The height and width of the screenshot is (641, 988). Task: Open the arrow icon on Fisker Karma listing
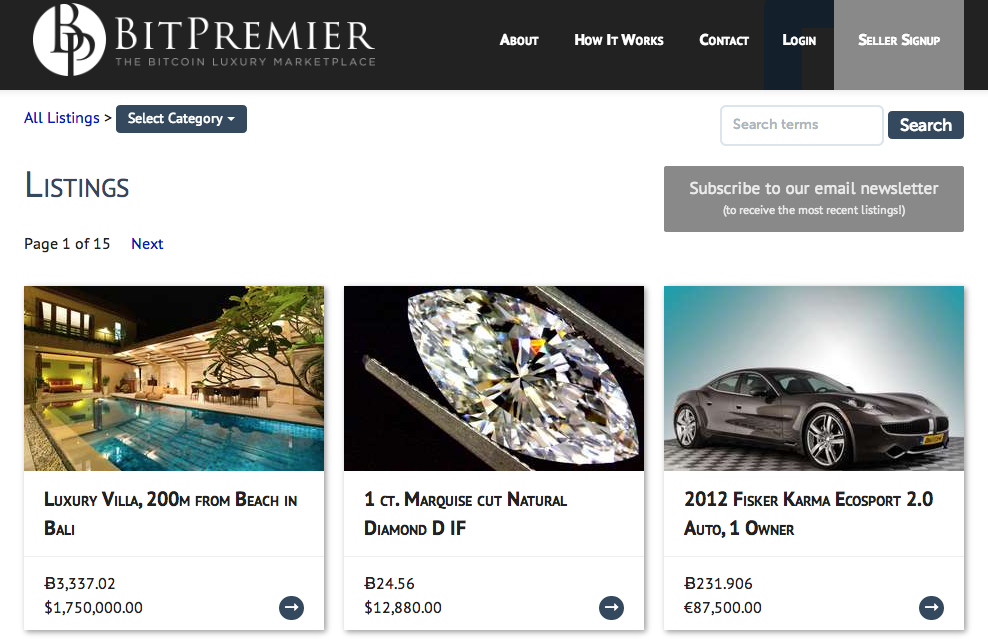(x=931, y=608)
